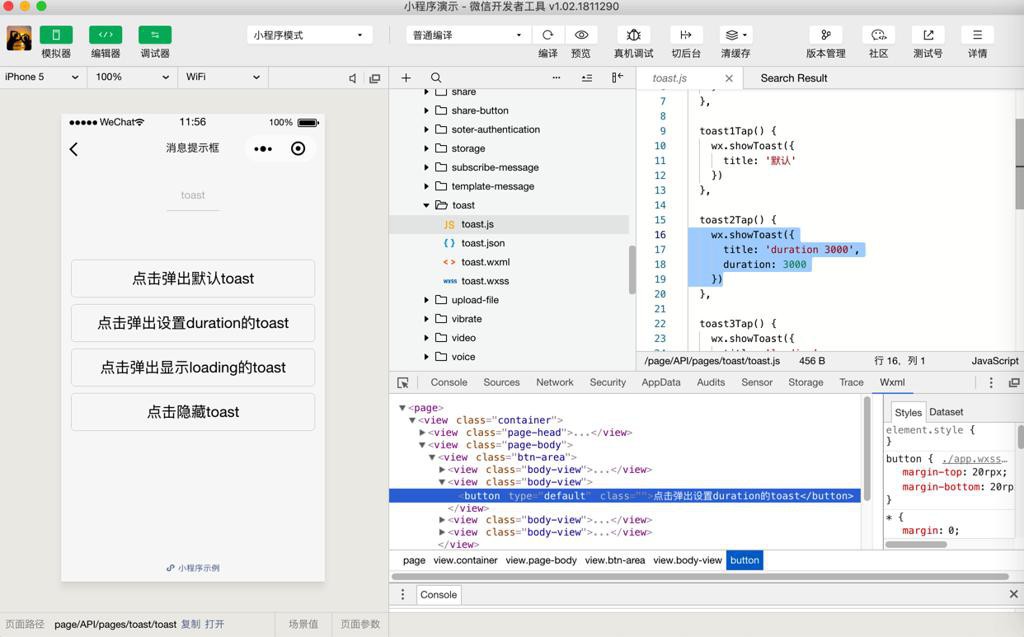
Task: Switch to the Storage tab
Action: point(805,382)
